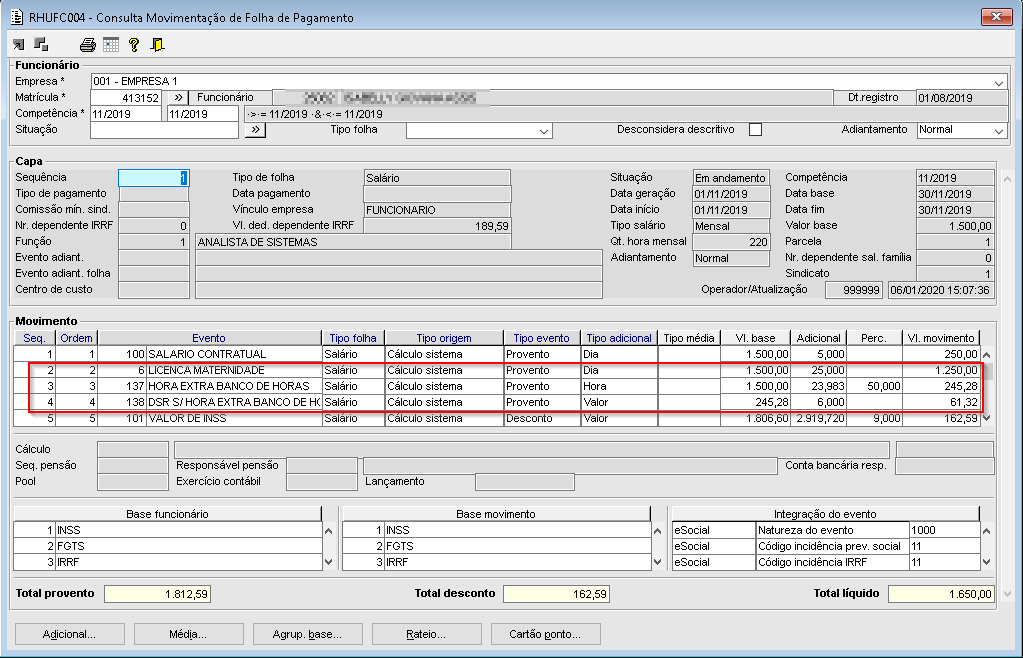The width and height of the screenshot is (1023, 658).
Task: Click the first arrow icon in the toolbar
Action: tap(18, 44)
